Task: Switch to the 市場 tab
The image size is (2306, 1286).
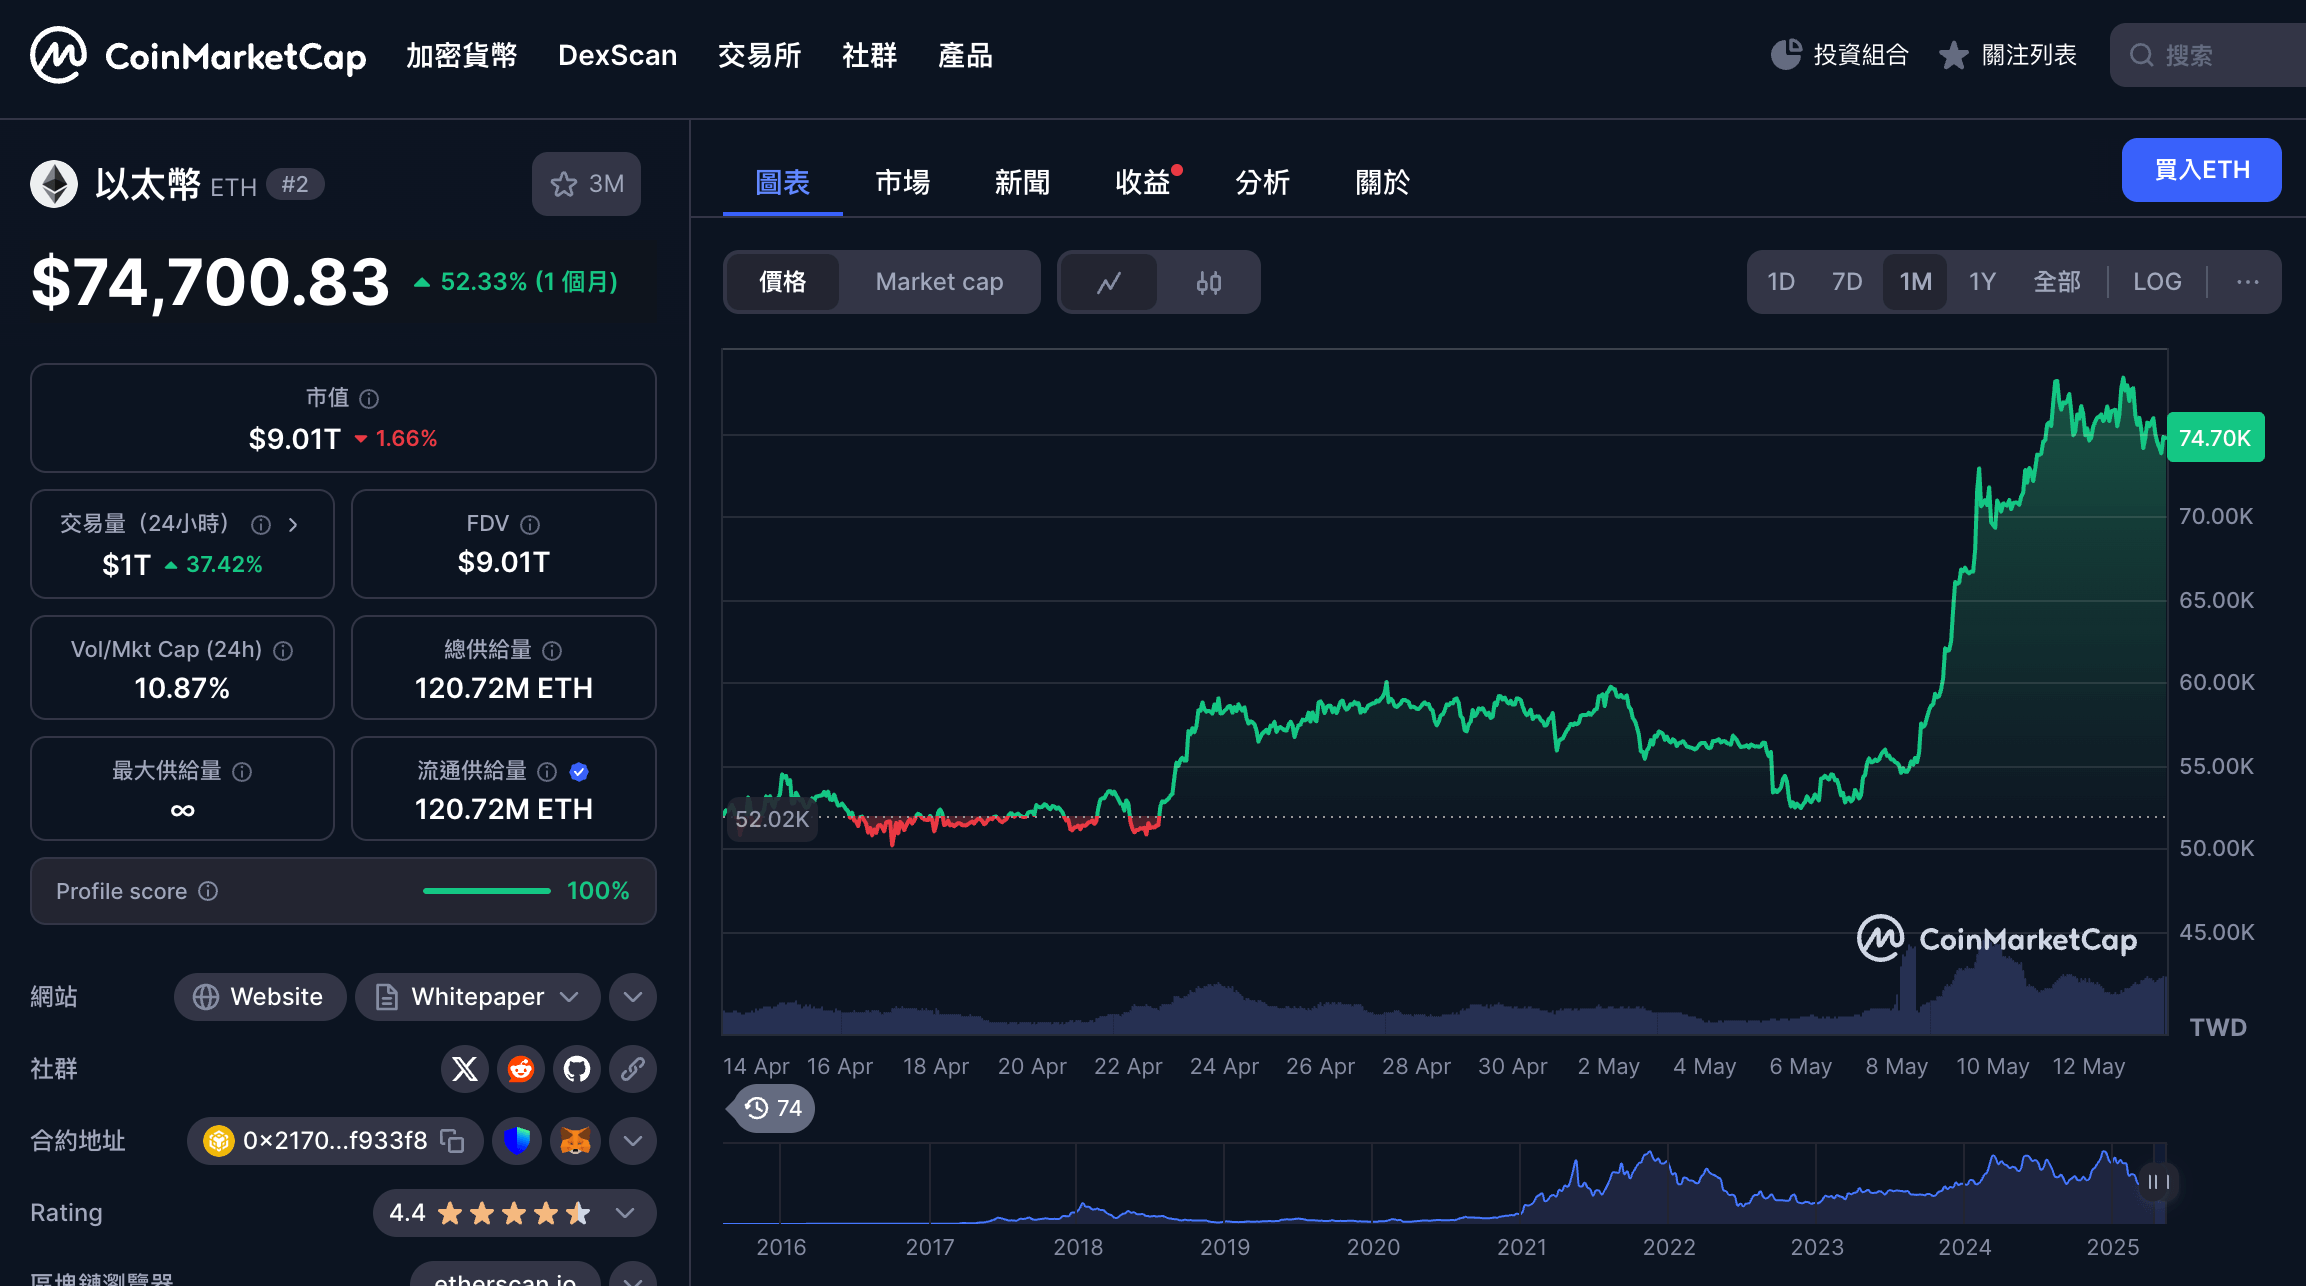Action: 903,183
